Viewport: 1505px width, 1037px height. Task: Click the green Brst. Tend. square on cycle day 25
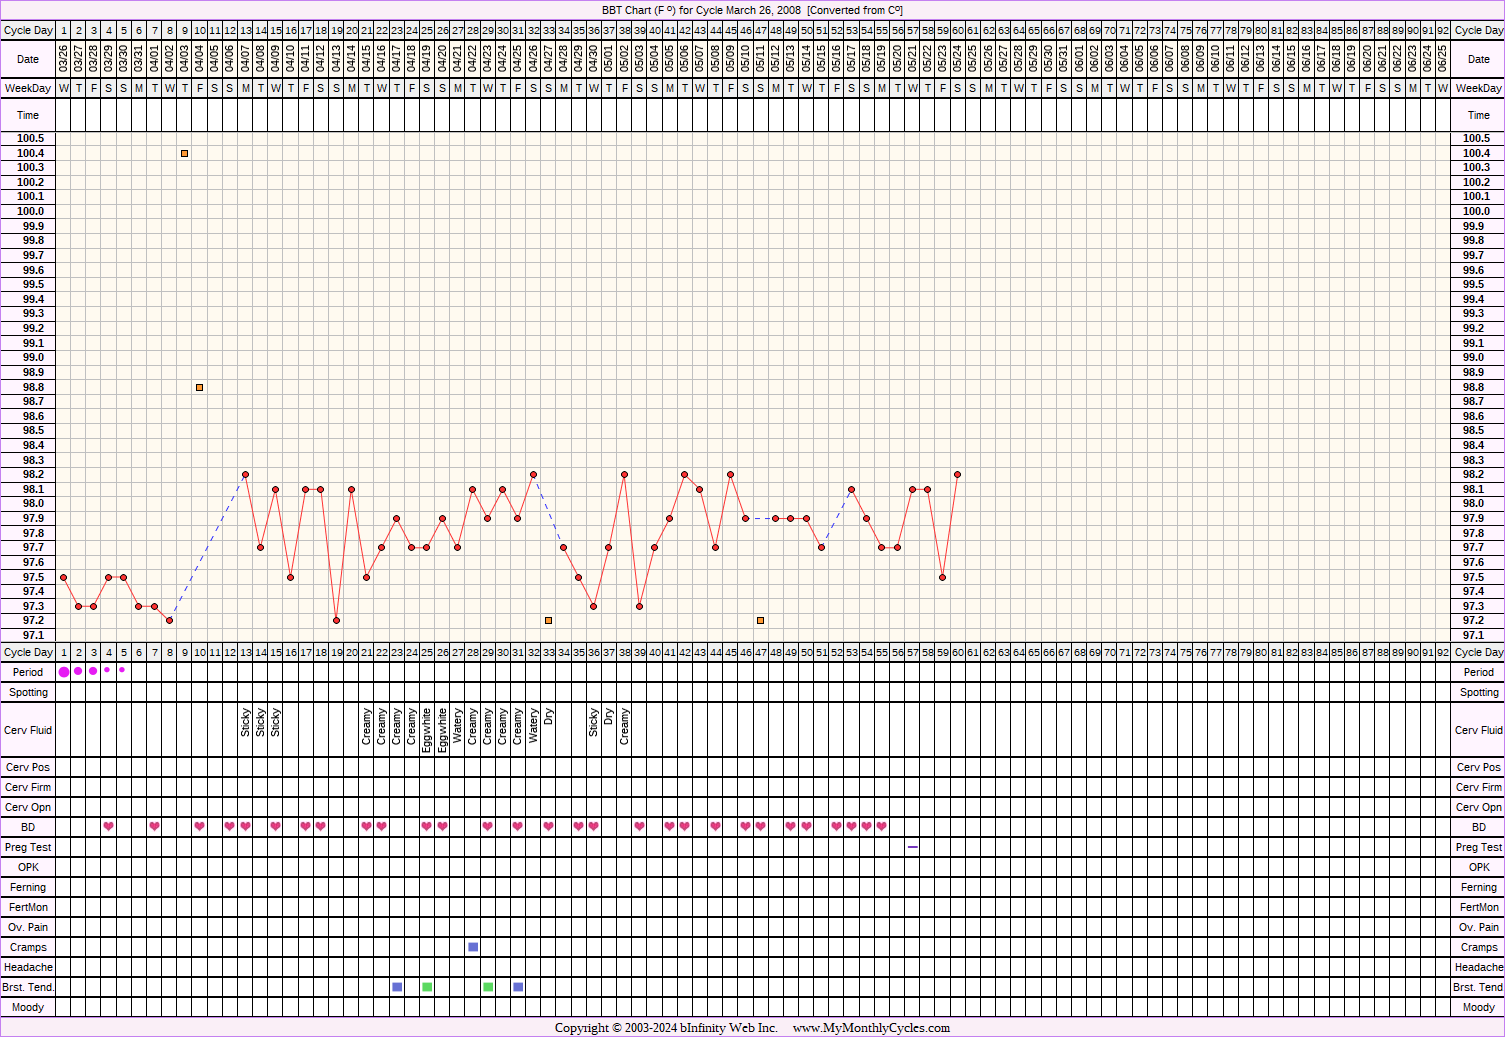pos(427,987)
